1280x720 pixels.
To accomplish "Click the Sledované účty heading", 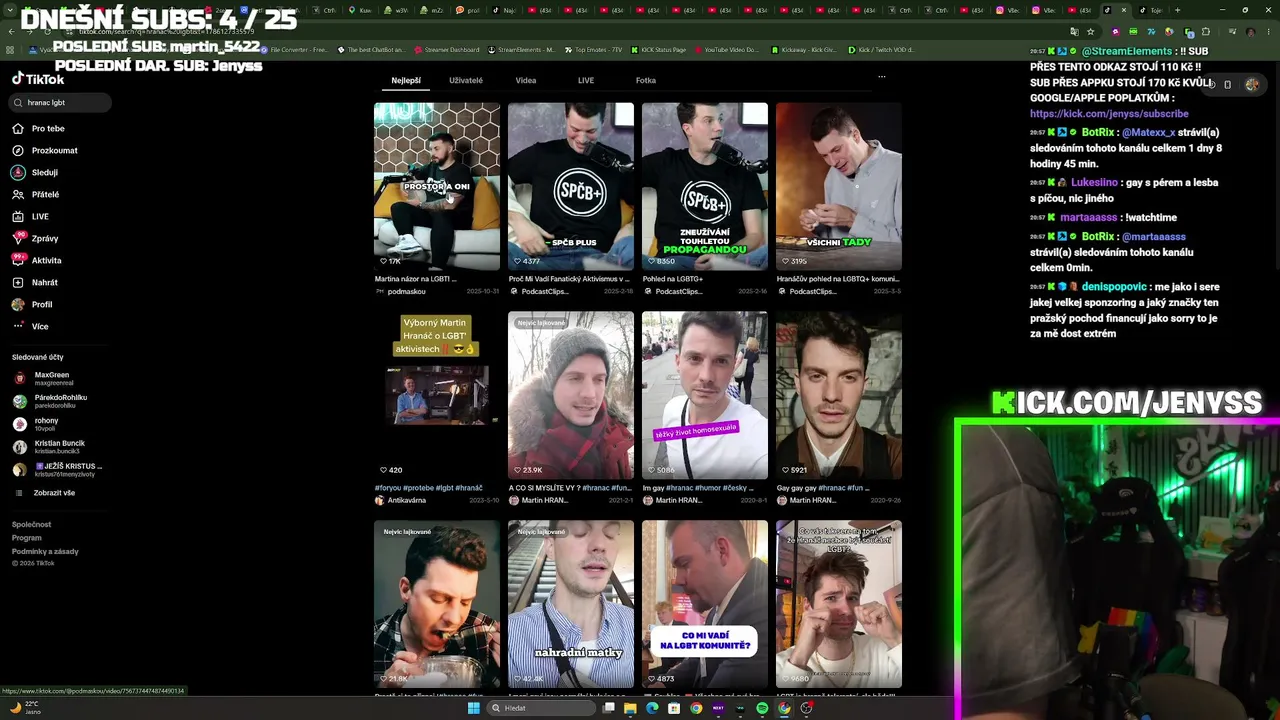I will point(38,357).
